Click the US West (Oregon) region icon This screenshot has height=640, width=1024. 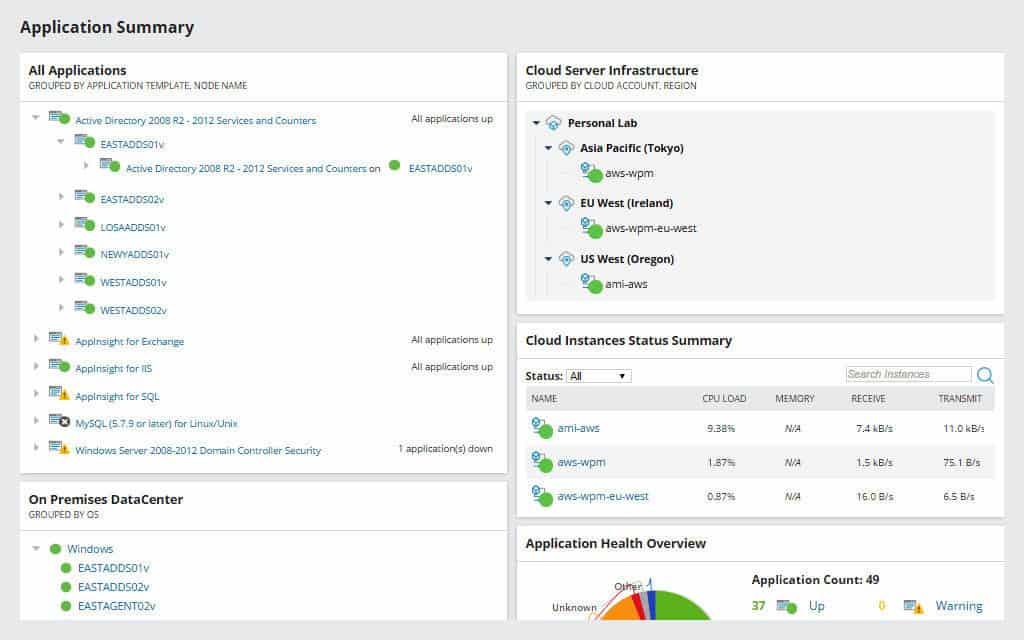[x=566, y=259]
